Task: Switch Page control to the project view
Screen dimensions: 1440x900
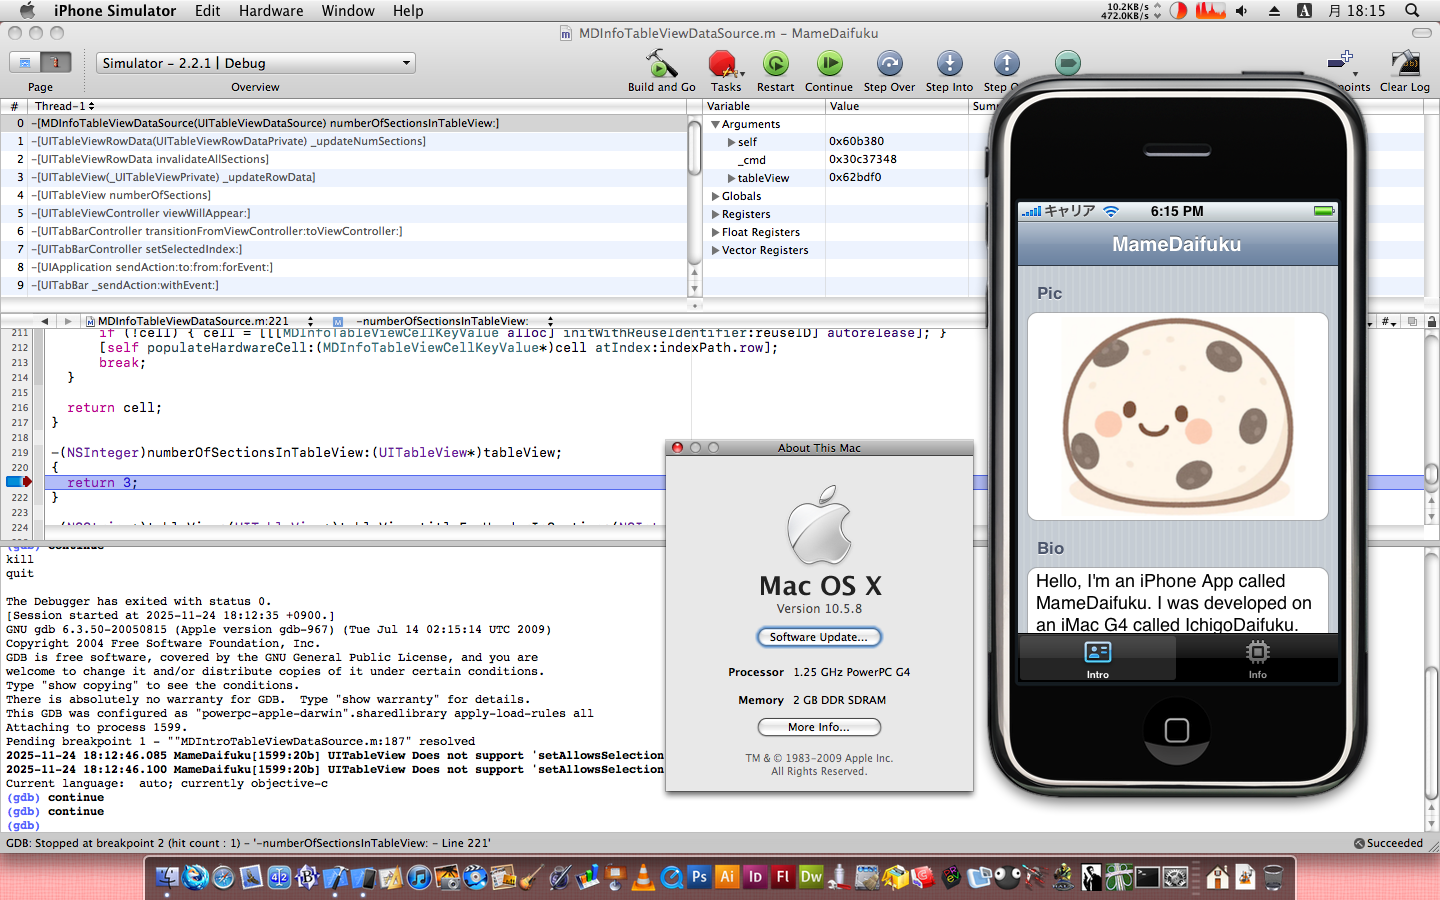Action: 25,63
